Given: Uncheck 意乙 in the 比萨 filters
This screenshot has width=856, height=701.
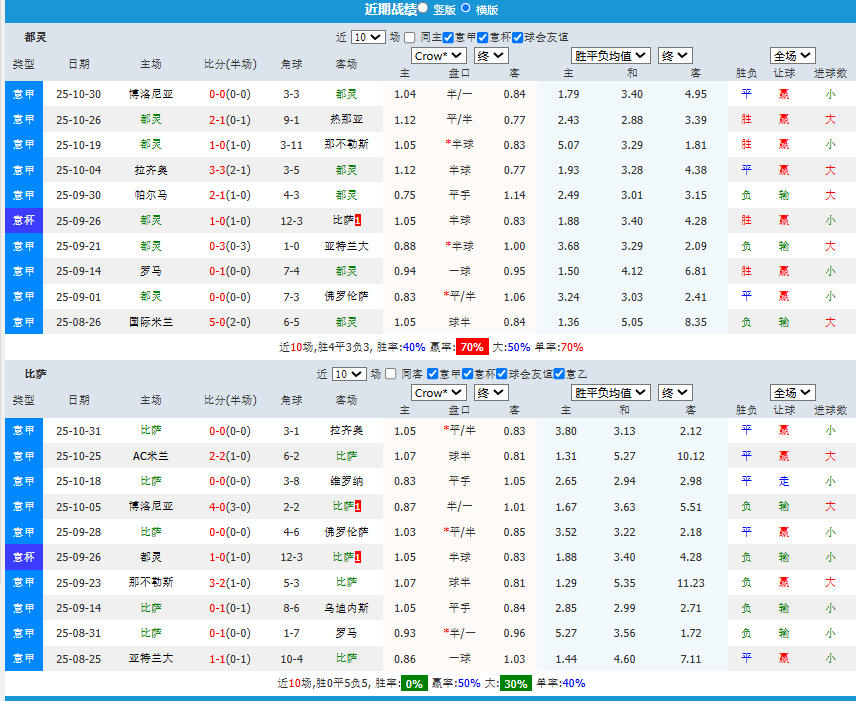Looking at the screenshot, I should (559, 374).
